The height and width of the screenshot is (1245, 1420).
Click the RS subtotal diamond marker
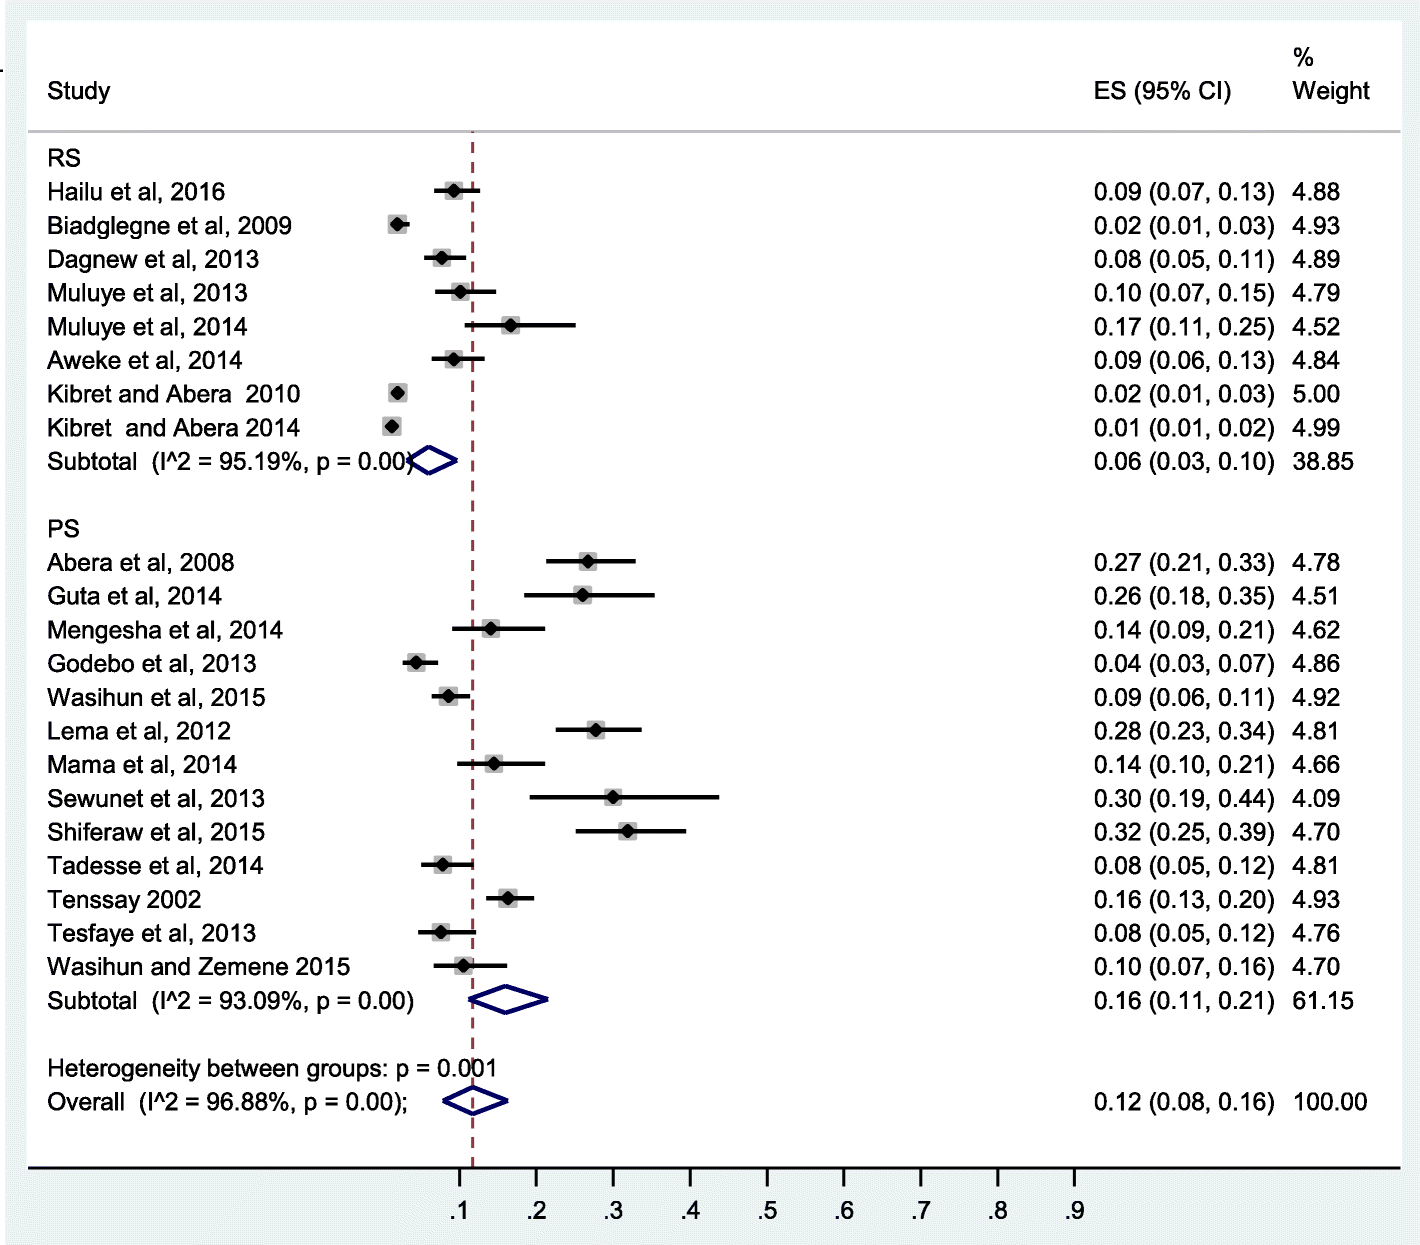click(432, 460)
